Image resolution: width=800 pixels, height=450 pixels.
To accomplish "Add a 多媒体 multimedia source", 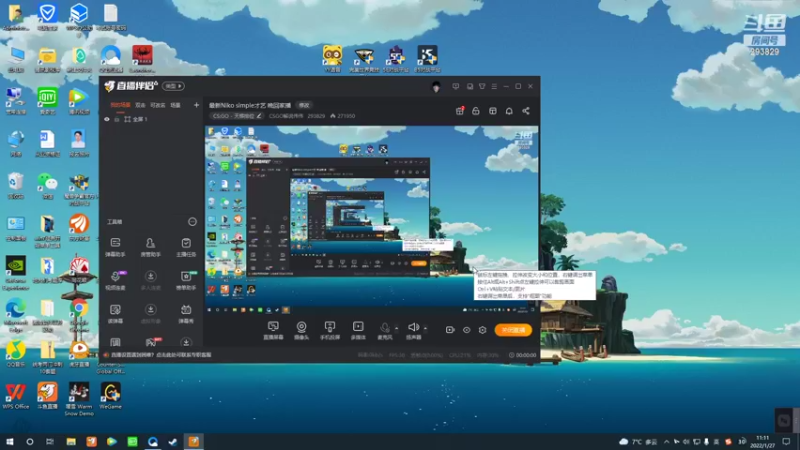I will point(358,331).
